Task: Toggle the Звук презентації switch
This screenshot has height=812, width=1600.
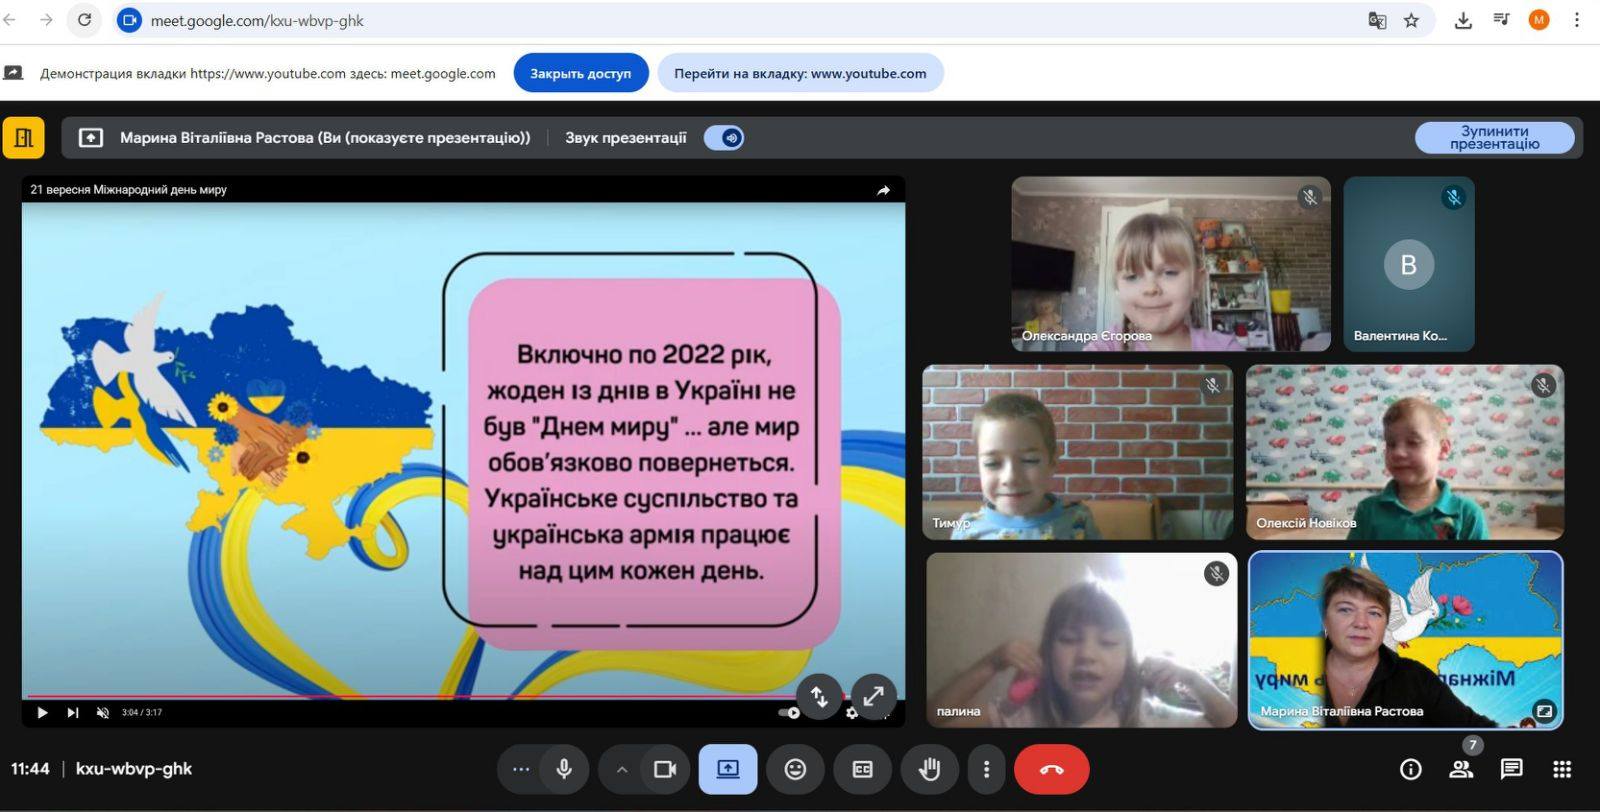Action: pyautogui.click(x=724, y=138)
